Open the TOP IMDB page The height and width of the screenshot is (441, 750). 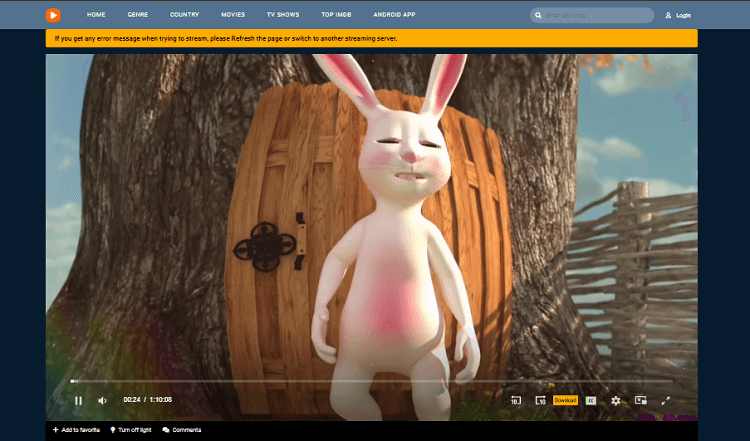tap(336, 15)
